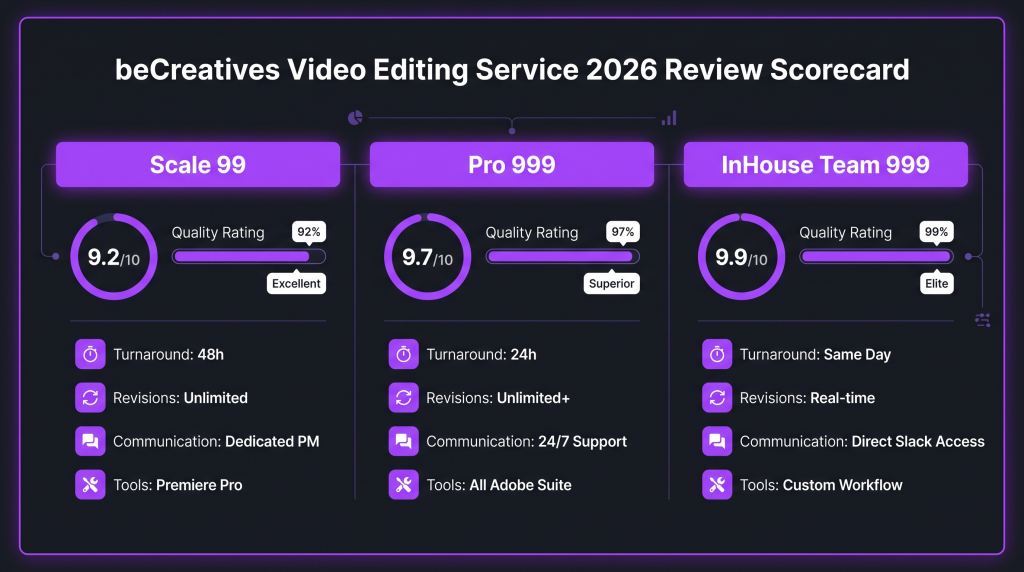The width and height of the screenshot is (1024, 572).
Task: Click the Turnaround: 48h text
Action: coord(168,355)
